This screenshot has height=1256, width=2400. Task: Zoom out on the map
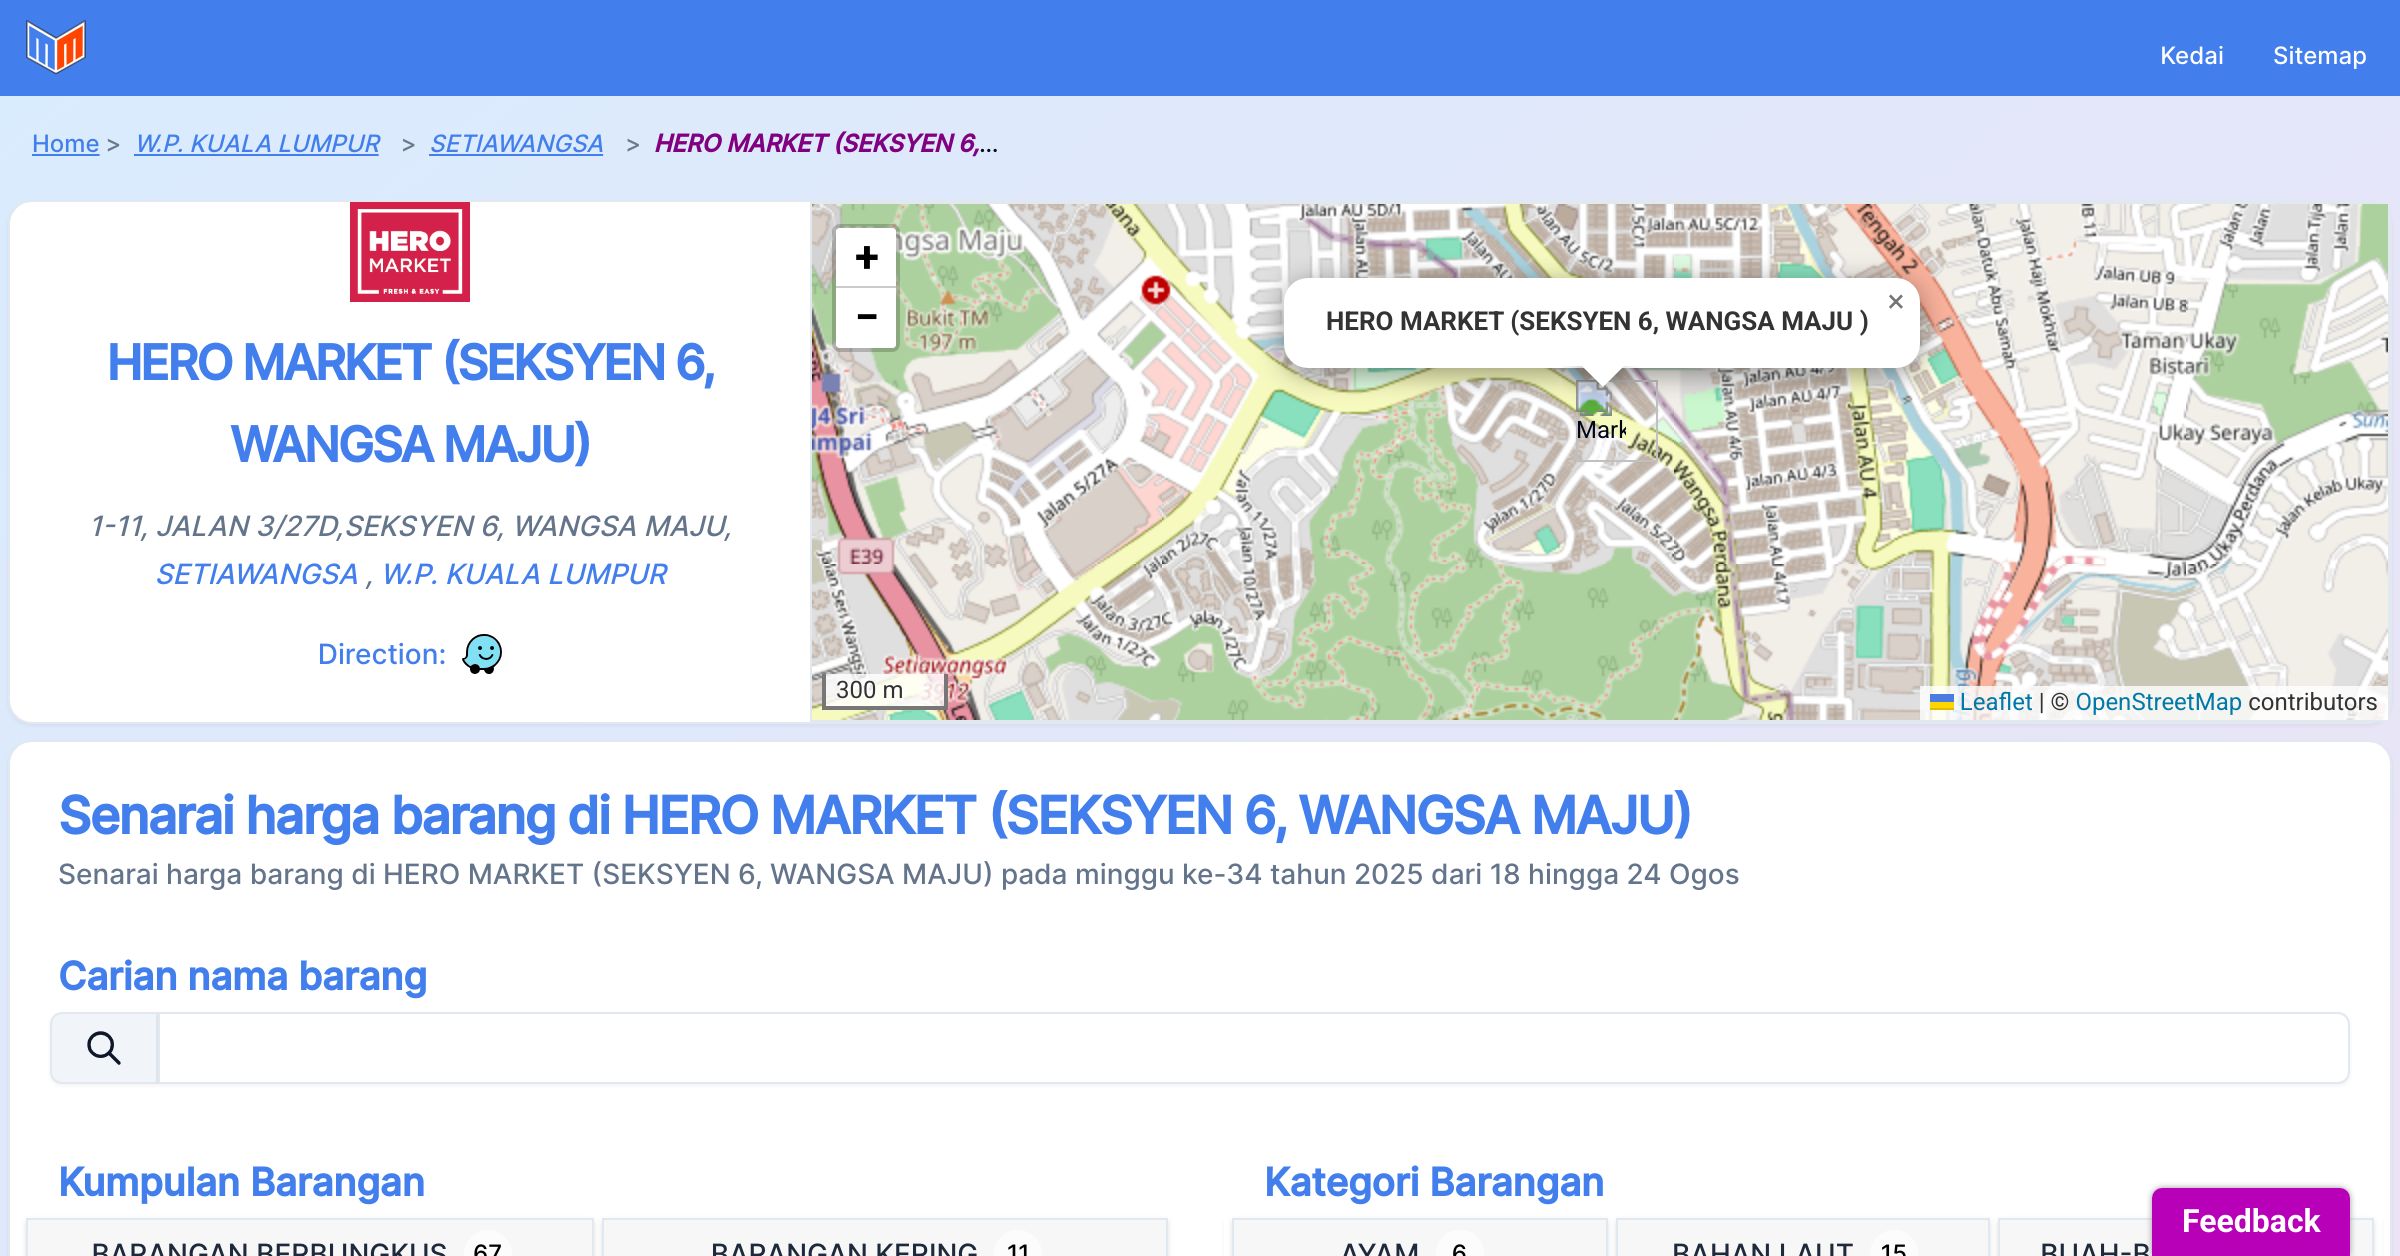866,318
